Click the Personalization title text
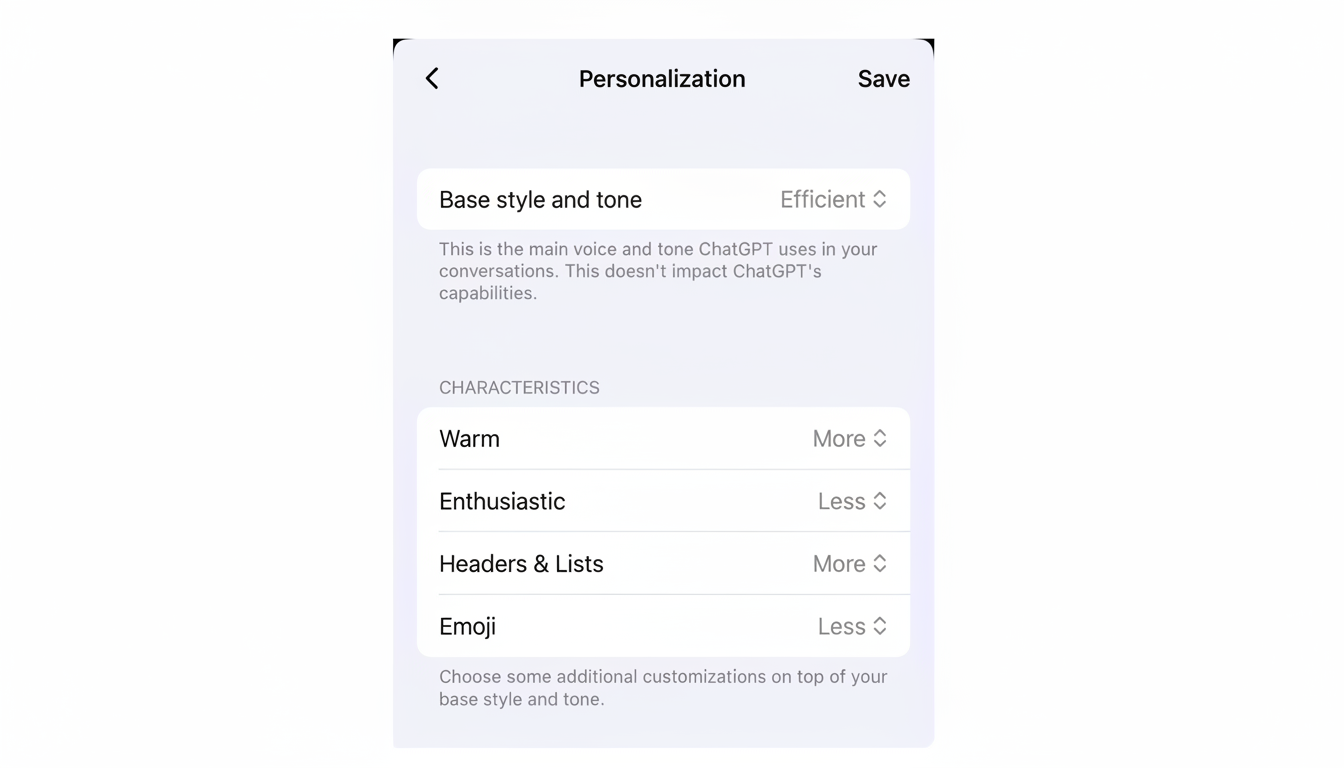The image size is (1344, 768). tap(662, 78)
